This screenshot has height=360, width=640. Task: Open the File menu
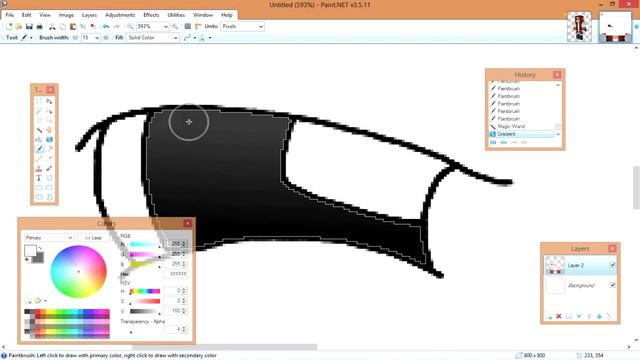[9, 15]
